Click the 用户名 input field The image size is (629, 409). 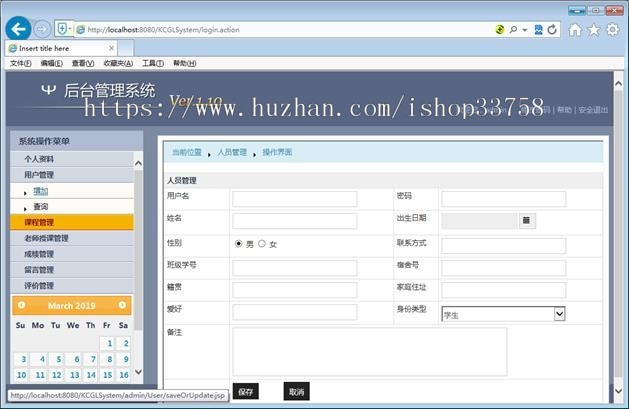coord(294,199)
